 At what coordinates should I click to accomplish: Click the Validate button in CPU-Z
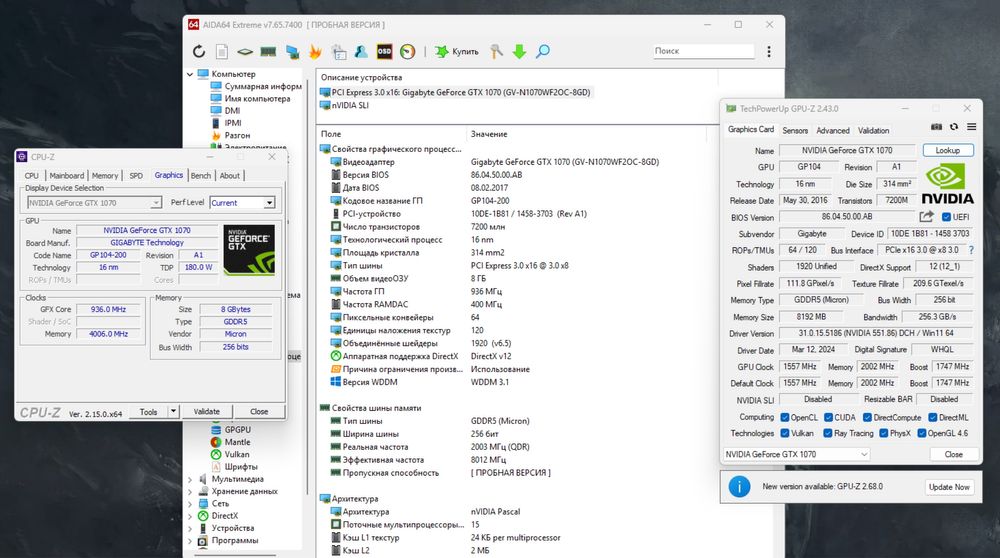click(x=207, y=412)
